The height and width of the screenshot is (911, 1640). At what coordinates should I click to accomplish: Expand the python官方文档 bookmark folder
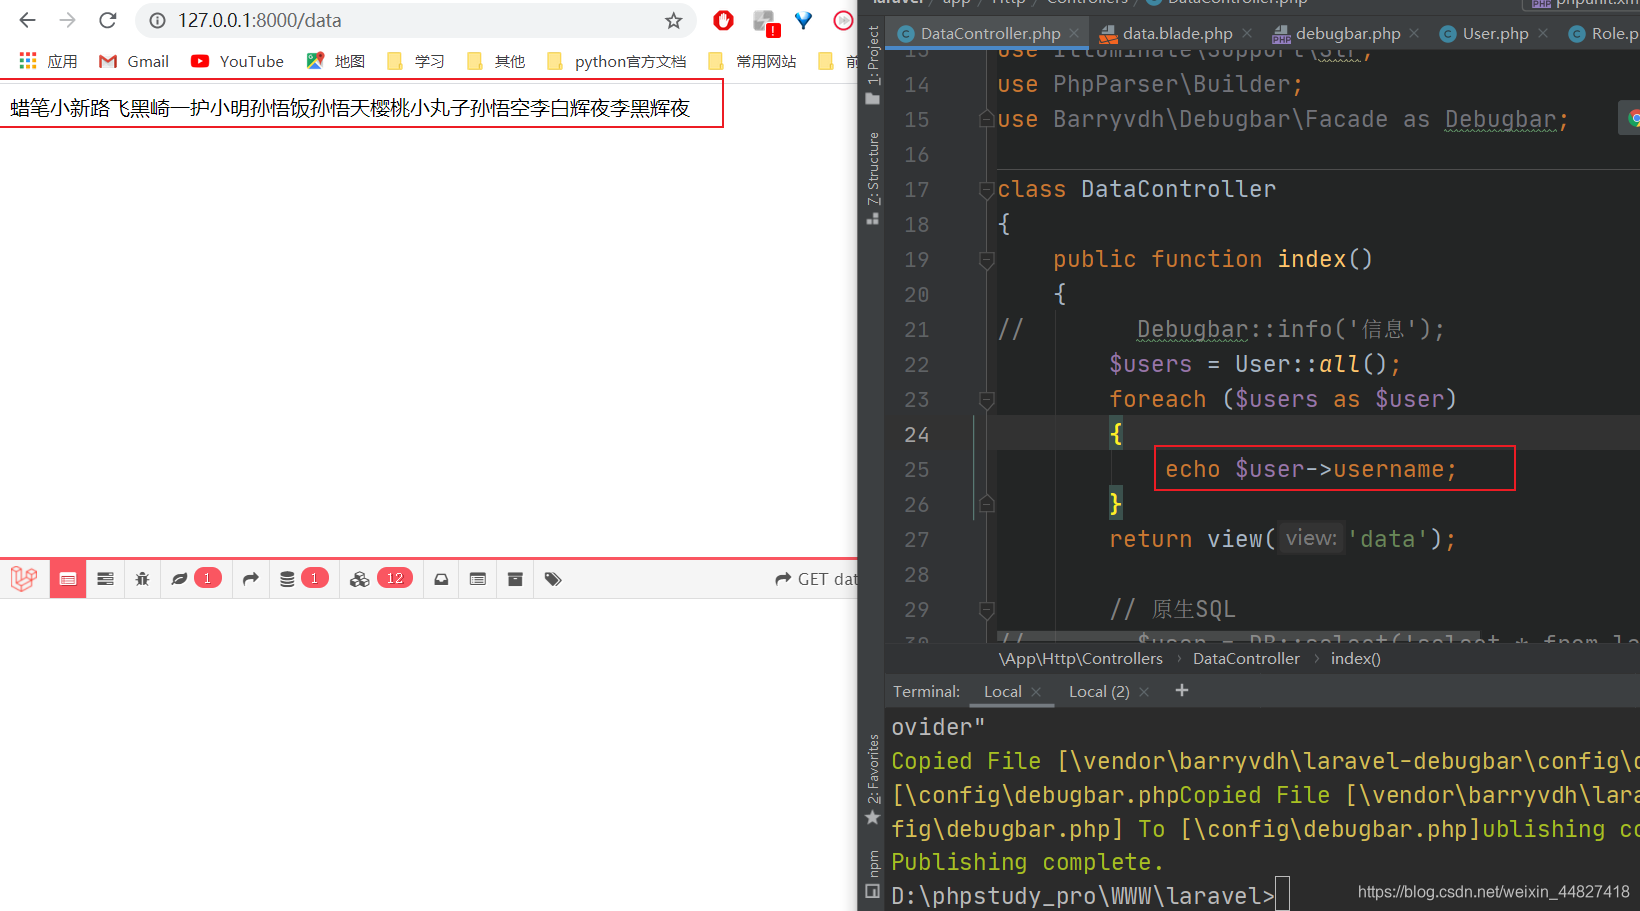pos(617,61)
